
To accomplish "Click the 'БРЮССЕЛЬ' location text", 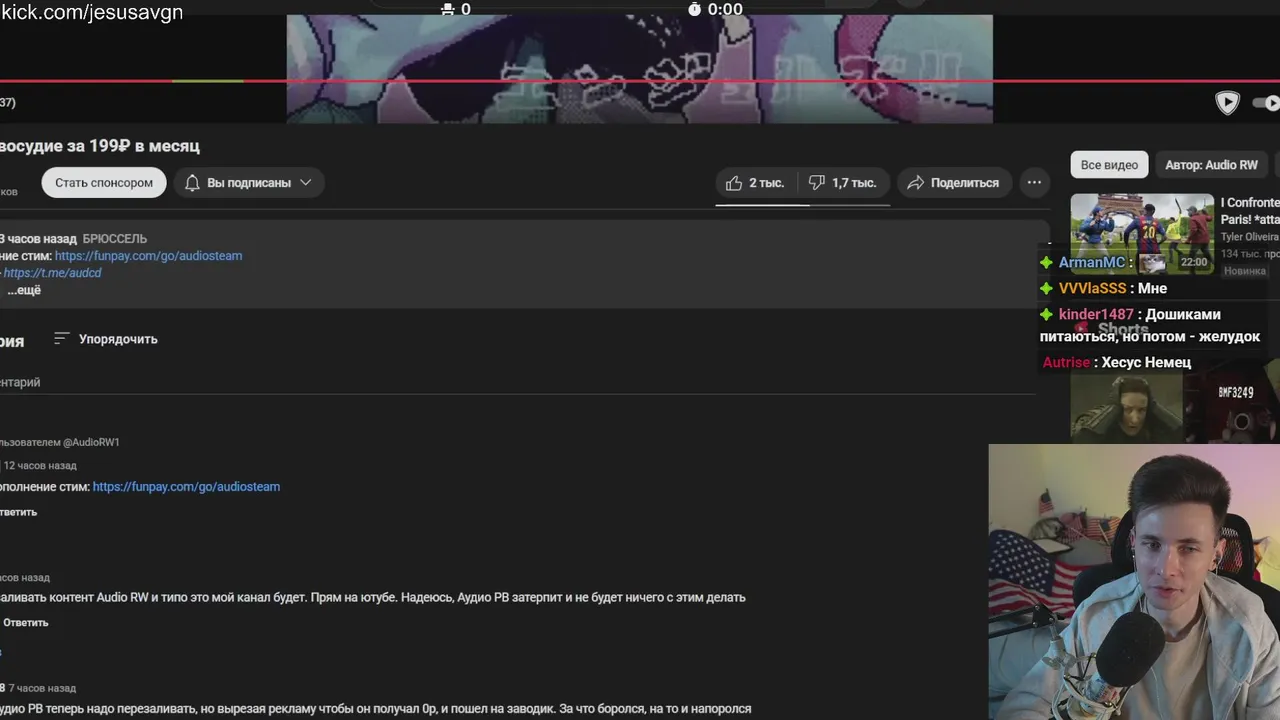I will coord(115,239).
